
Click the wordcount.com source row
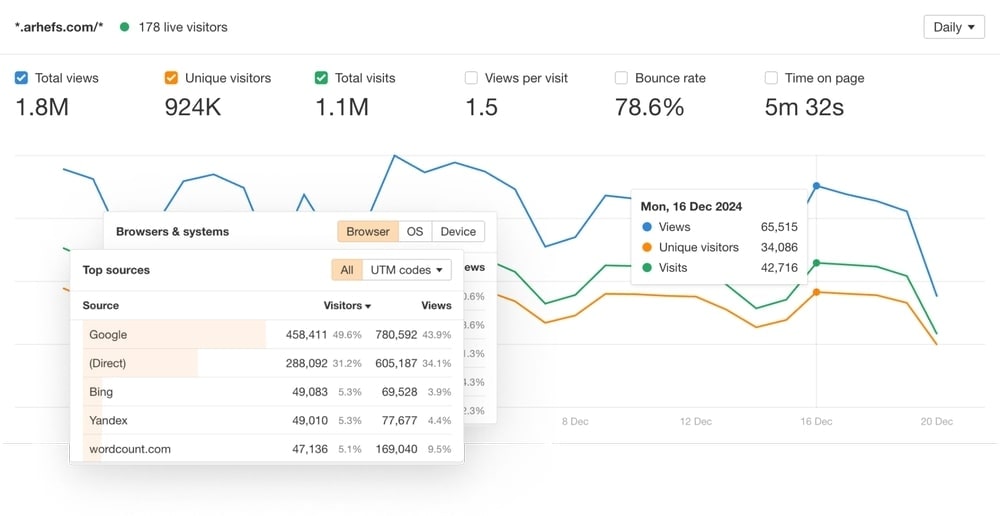(x=267, y=448)
